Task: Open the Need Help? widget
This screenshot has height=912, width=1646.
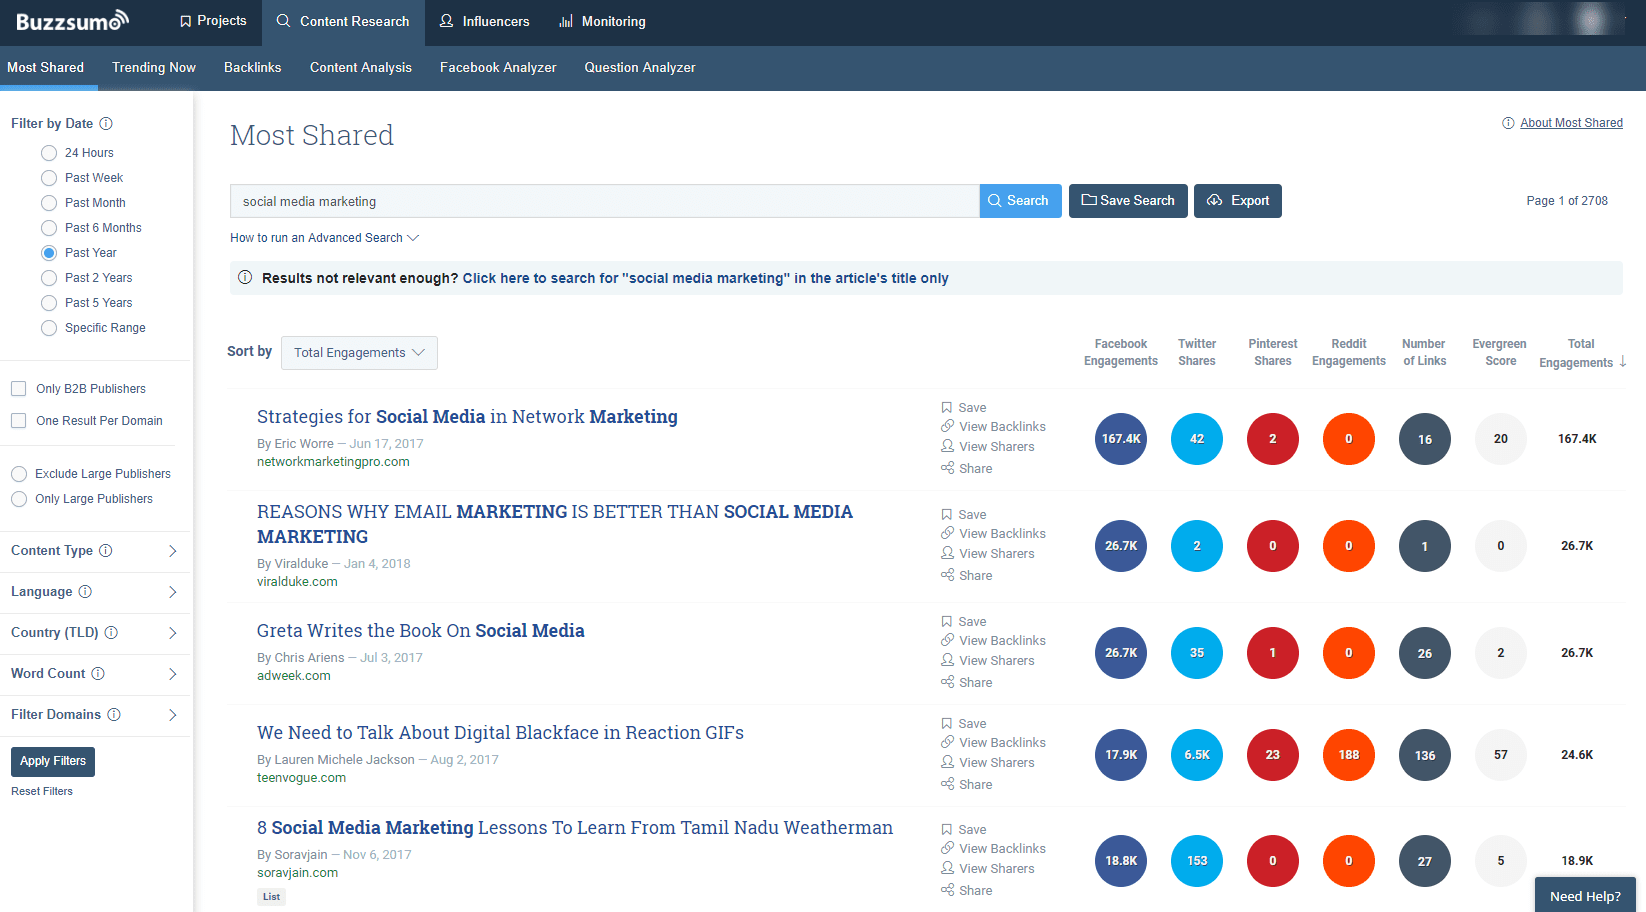Action: tap(1585, 895)
